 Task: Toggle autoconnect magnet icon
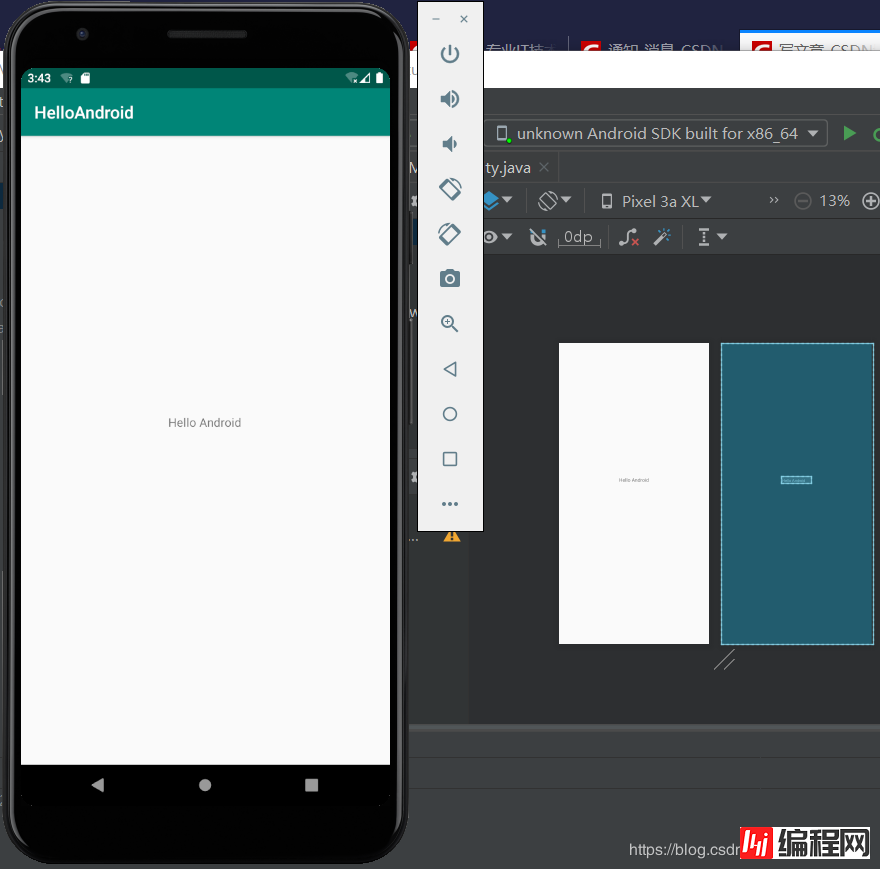(538, 237)
